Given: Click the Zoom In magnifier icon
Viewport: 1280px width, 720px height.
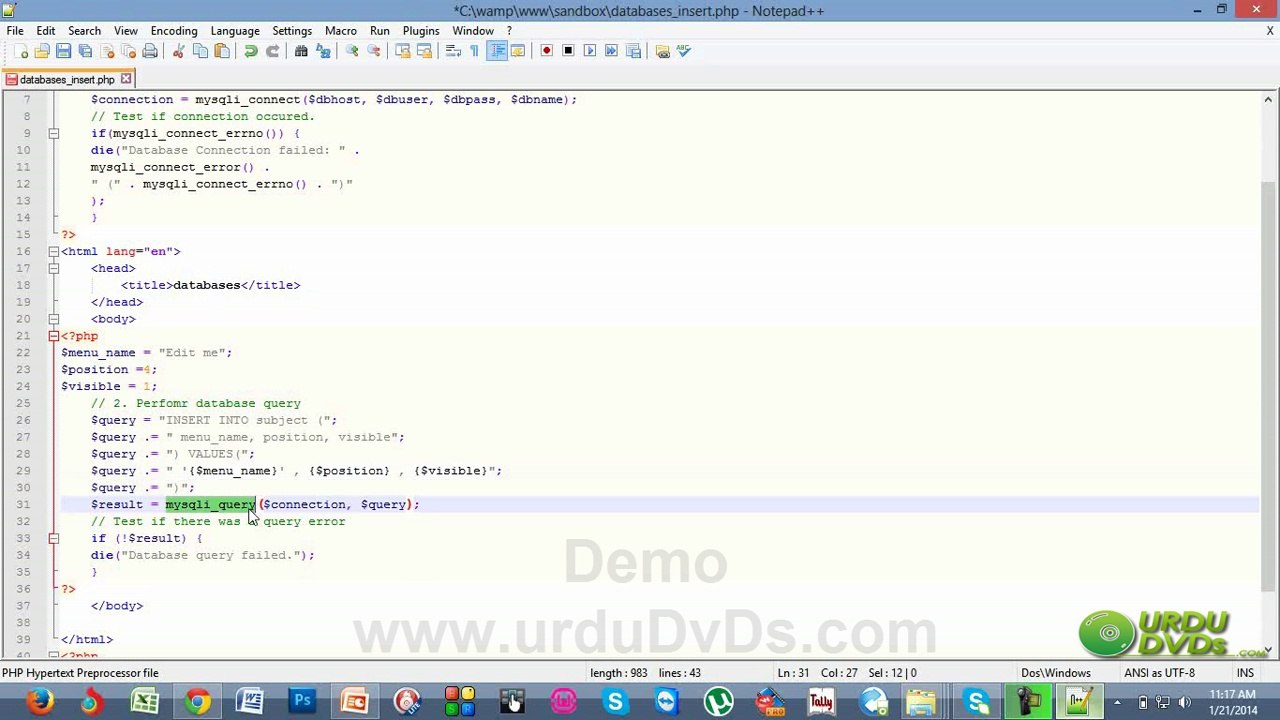Looking at the screenshot, I should 352,51.
